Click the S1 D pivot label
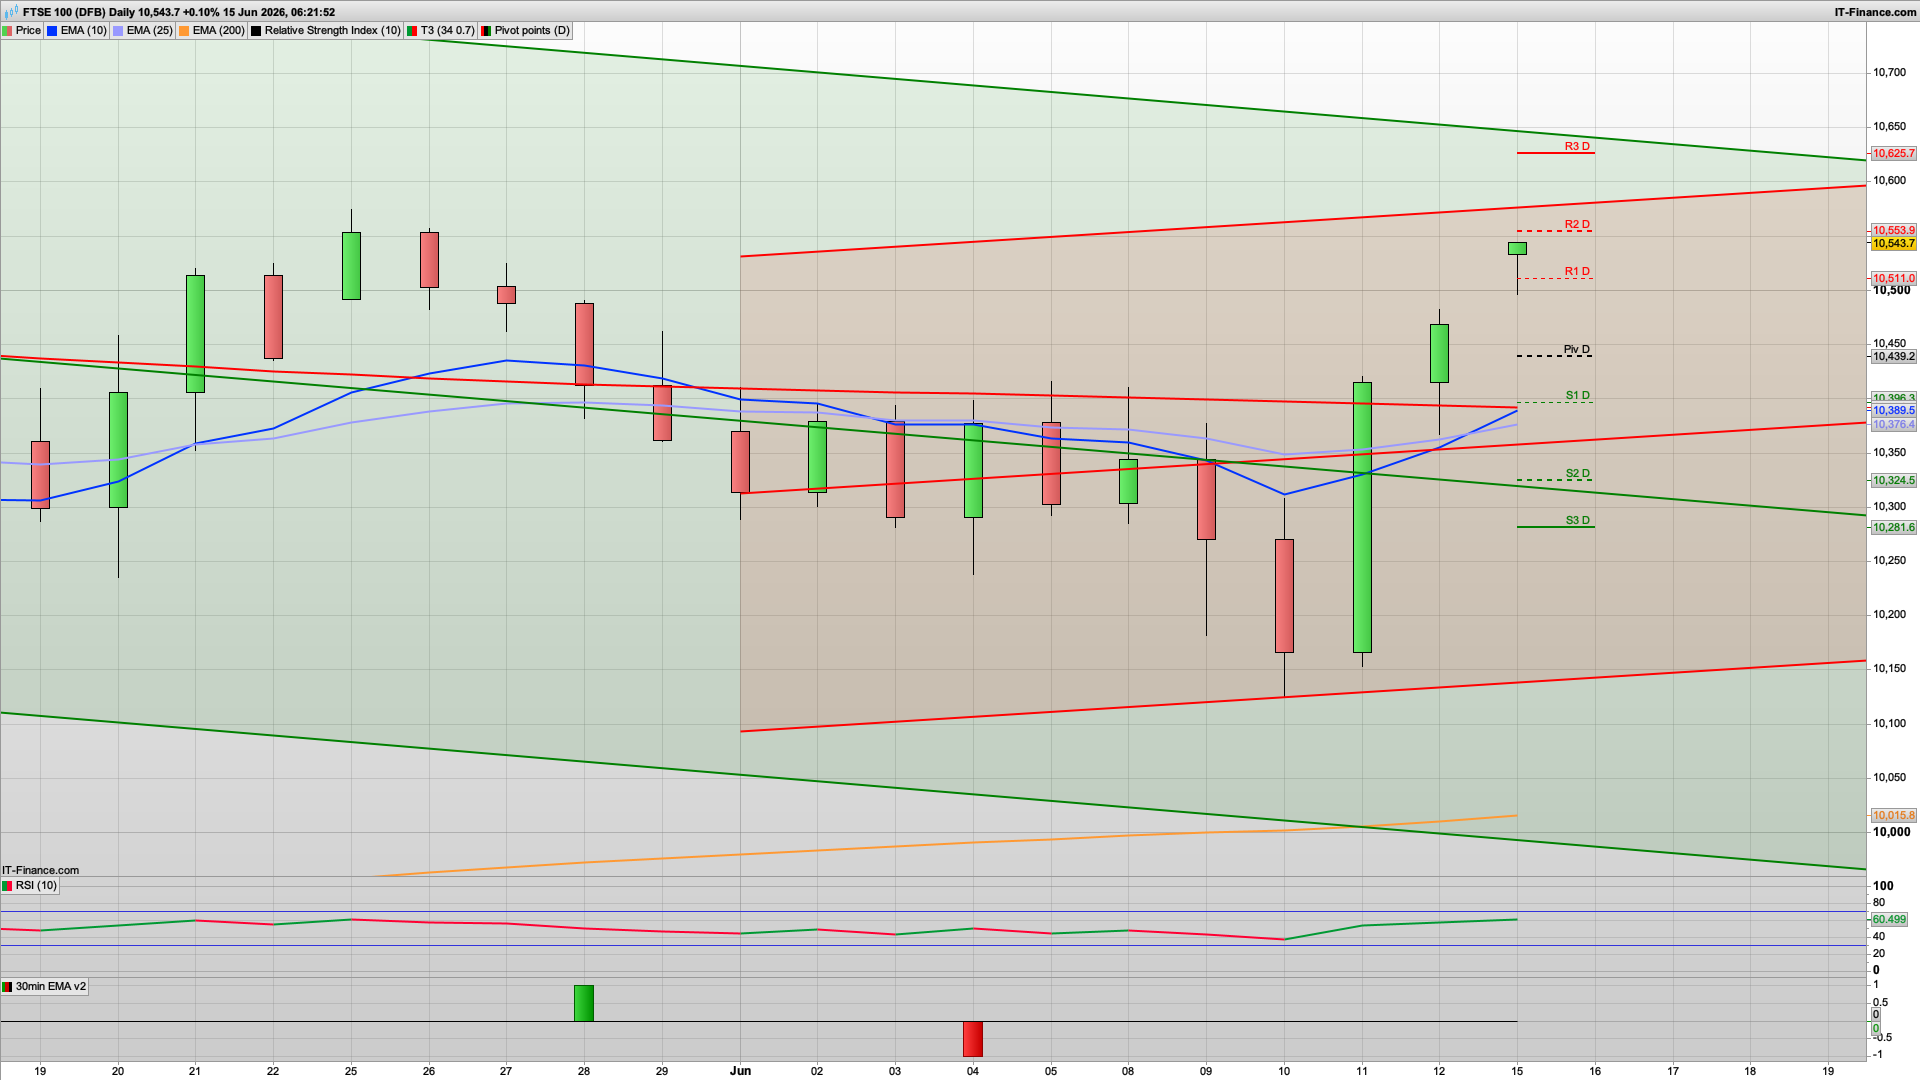This screenshot has width=1920, height=1080. [x=1577, y=396]
